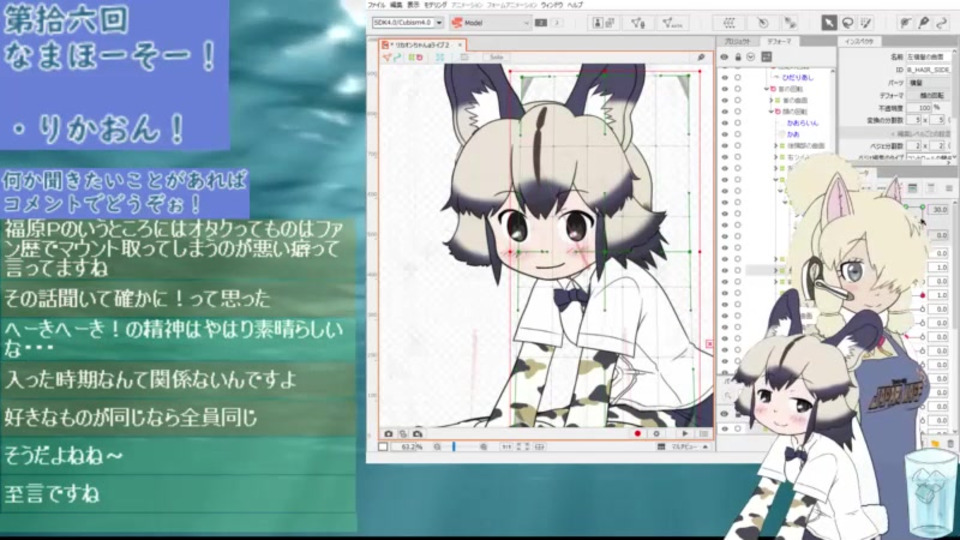Open the ウィンドウ menu

(552, 5)
